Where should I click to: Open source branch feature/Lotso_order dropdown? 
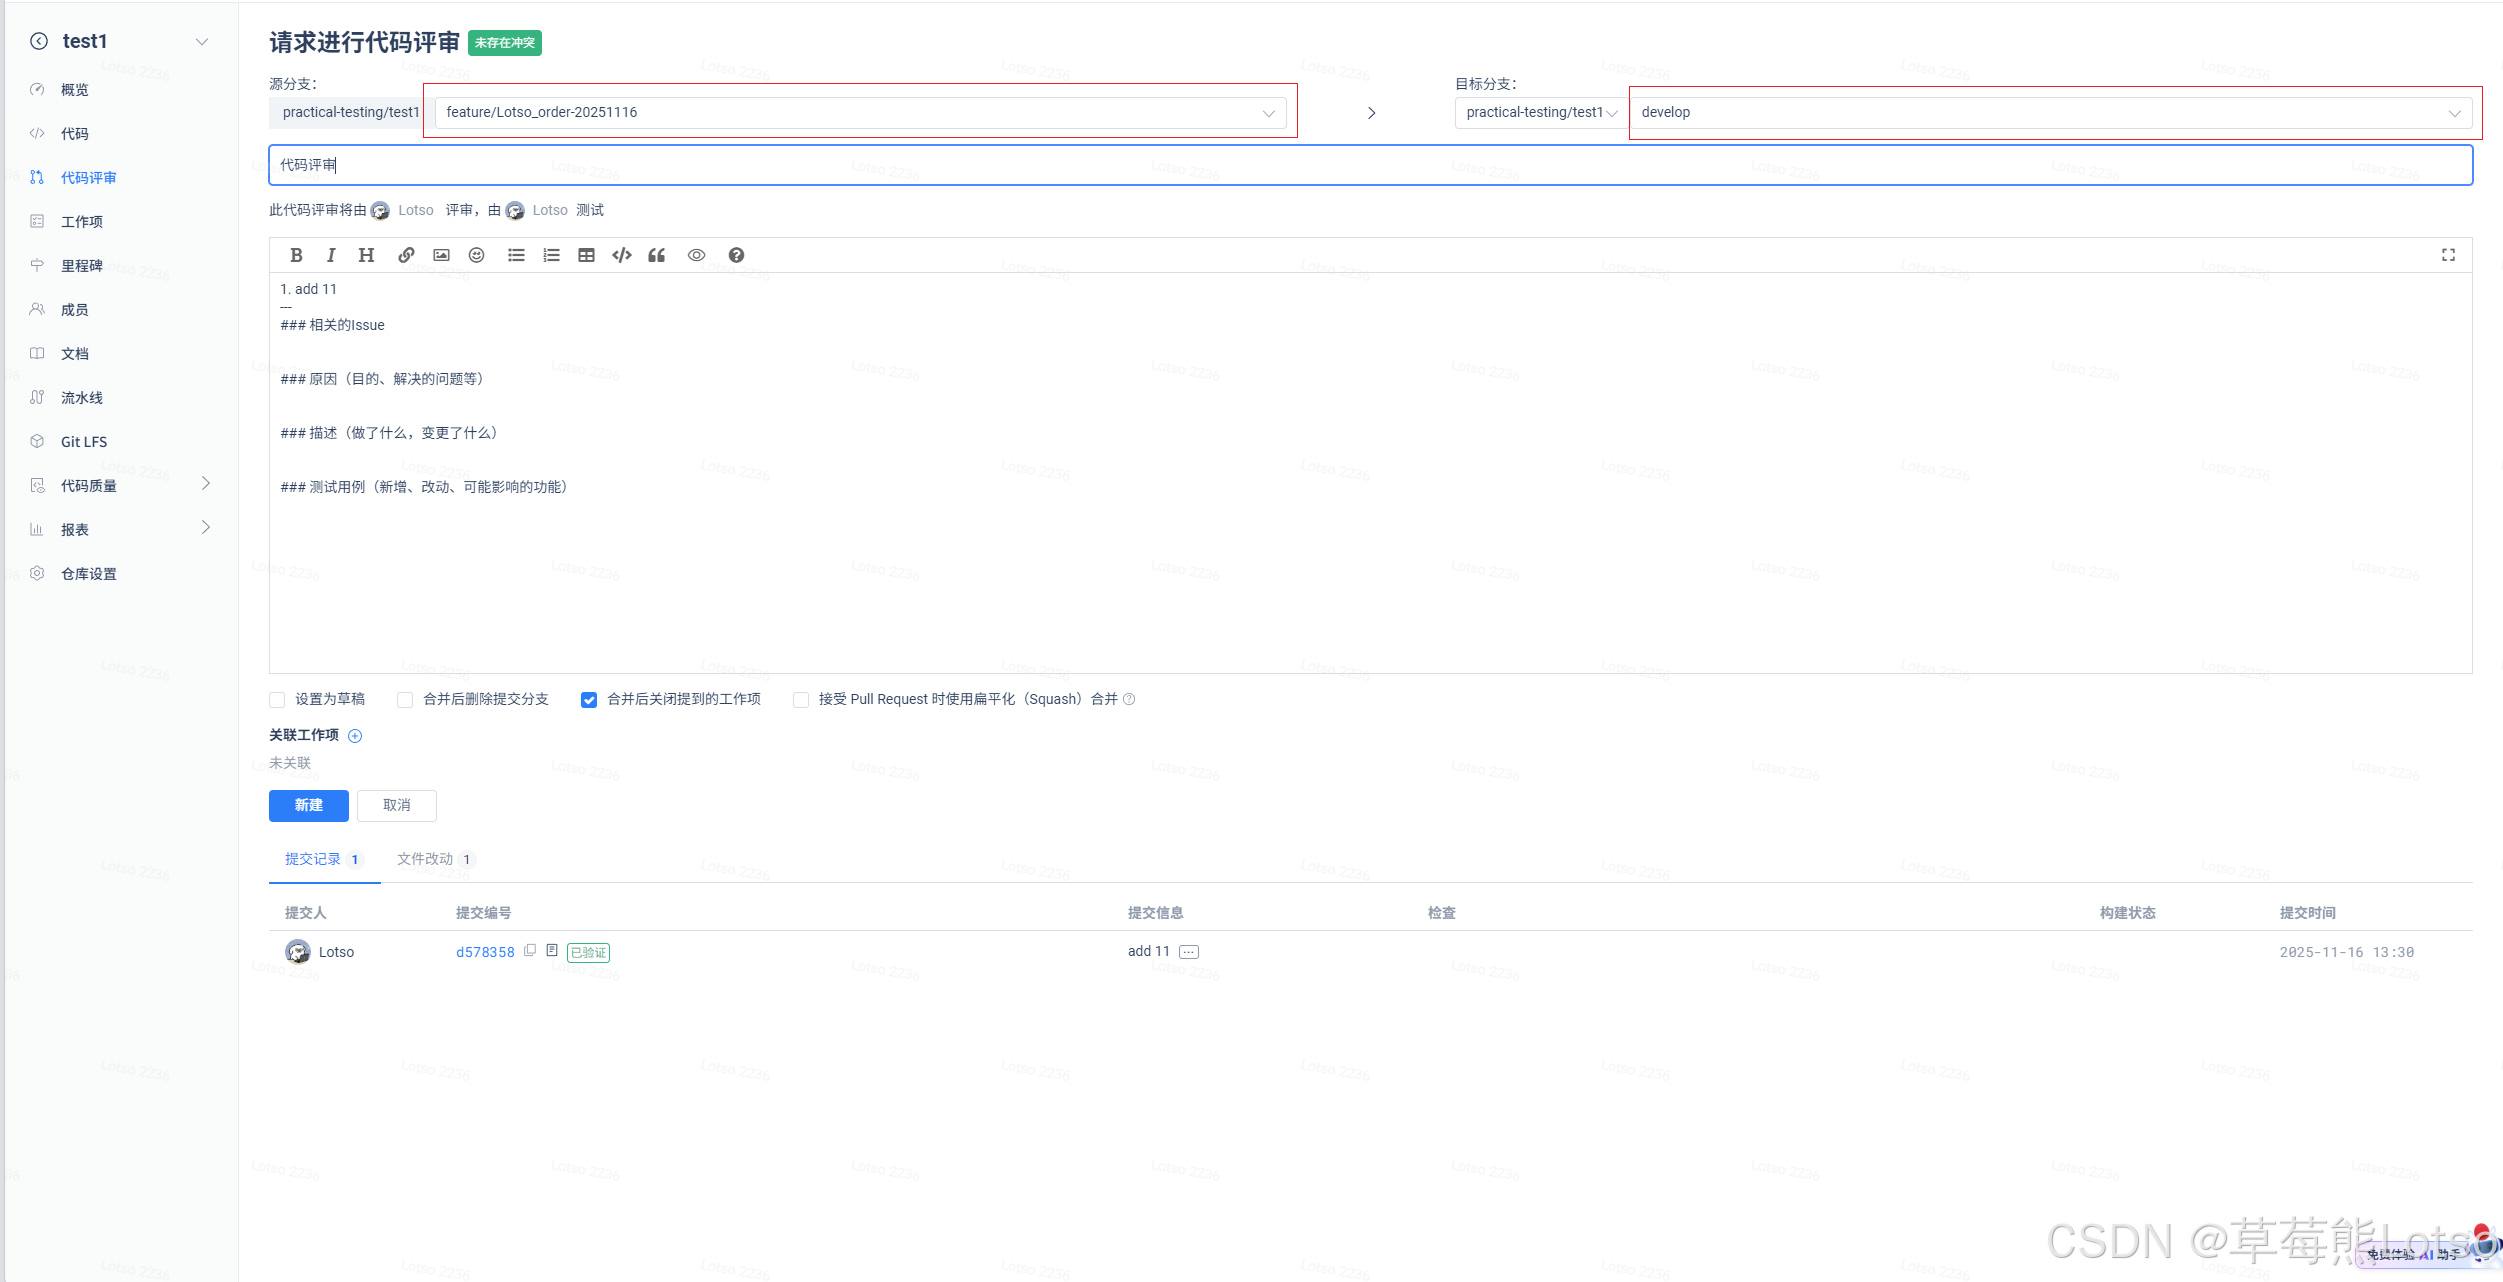click(859, 112)
